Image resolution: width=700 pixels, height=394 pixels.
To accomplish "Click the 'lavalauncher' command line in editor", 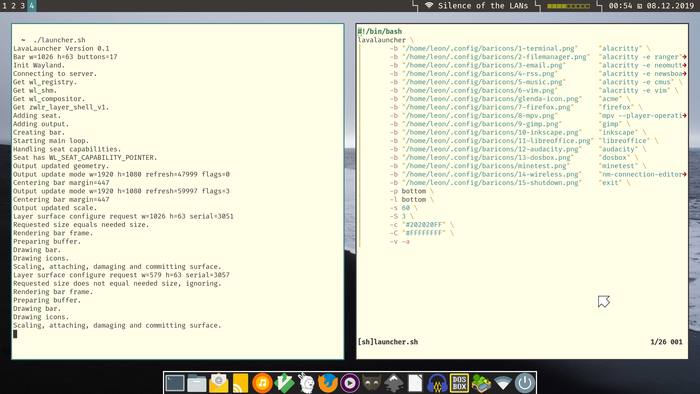I will coord(382,40).
